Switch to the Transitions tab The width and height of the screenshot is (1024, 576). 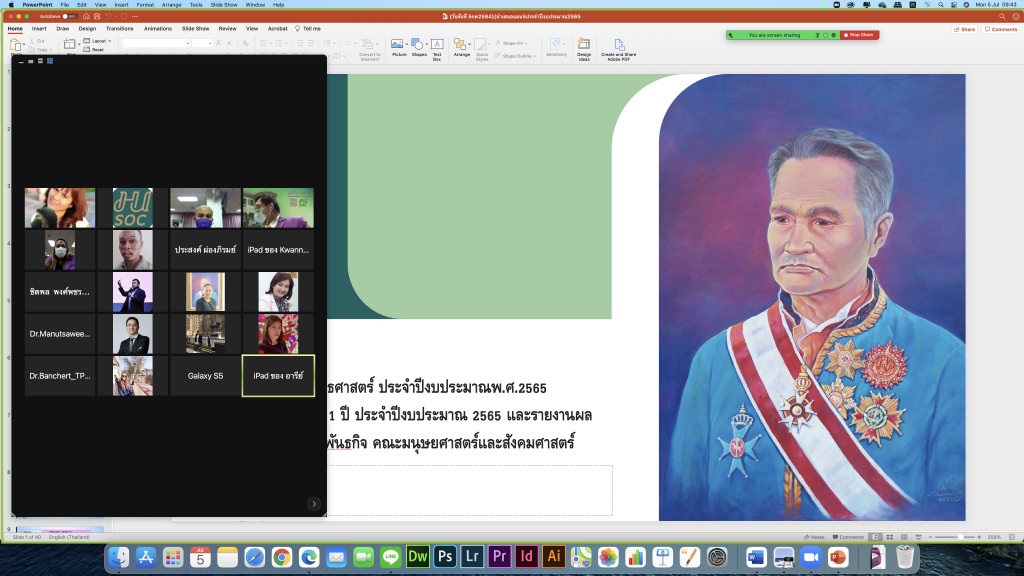click(x=120, y=29)
